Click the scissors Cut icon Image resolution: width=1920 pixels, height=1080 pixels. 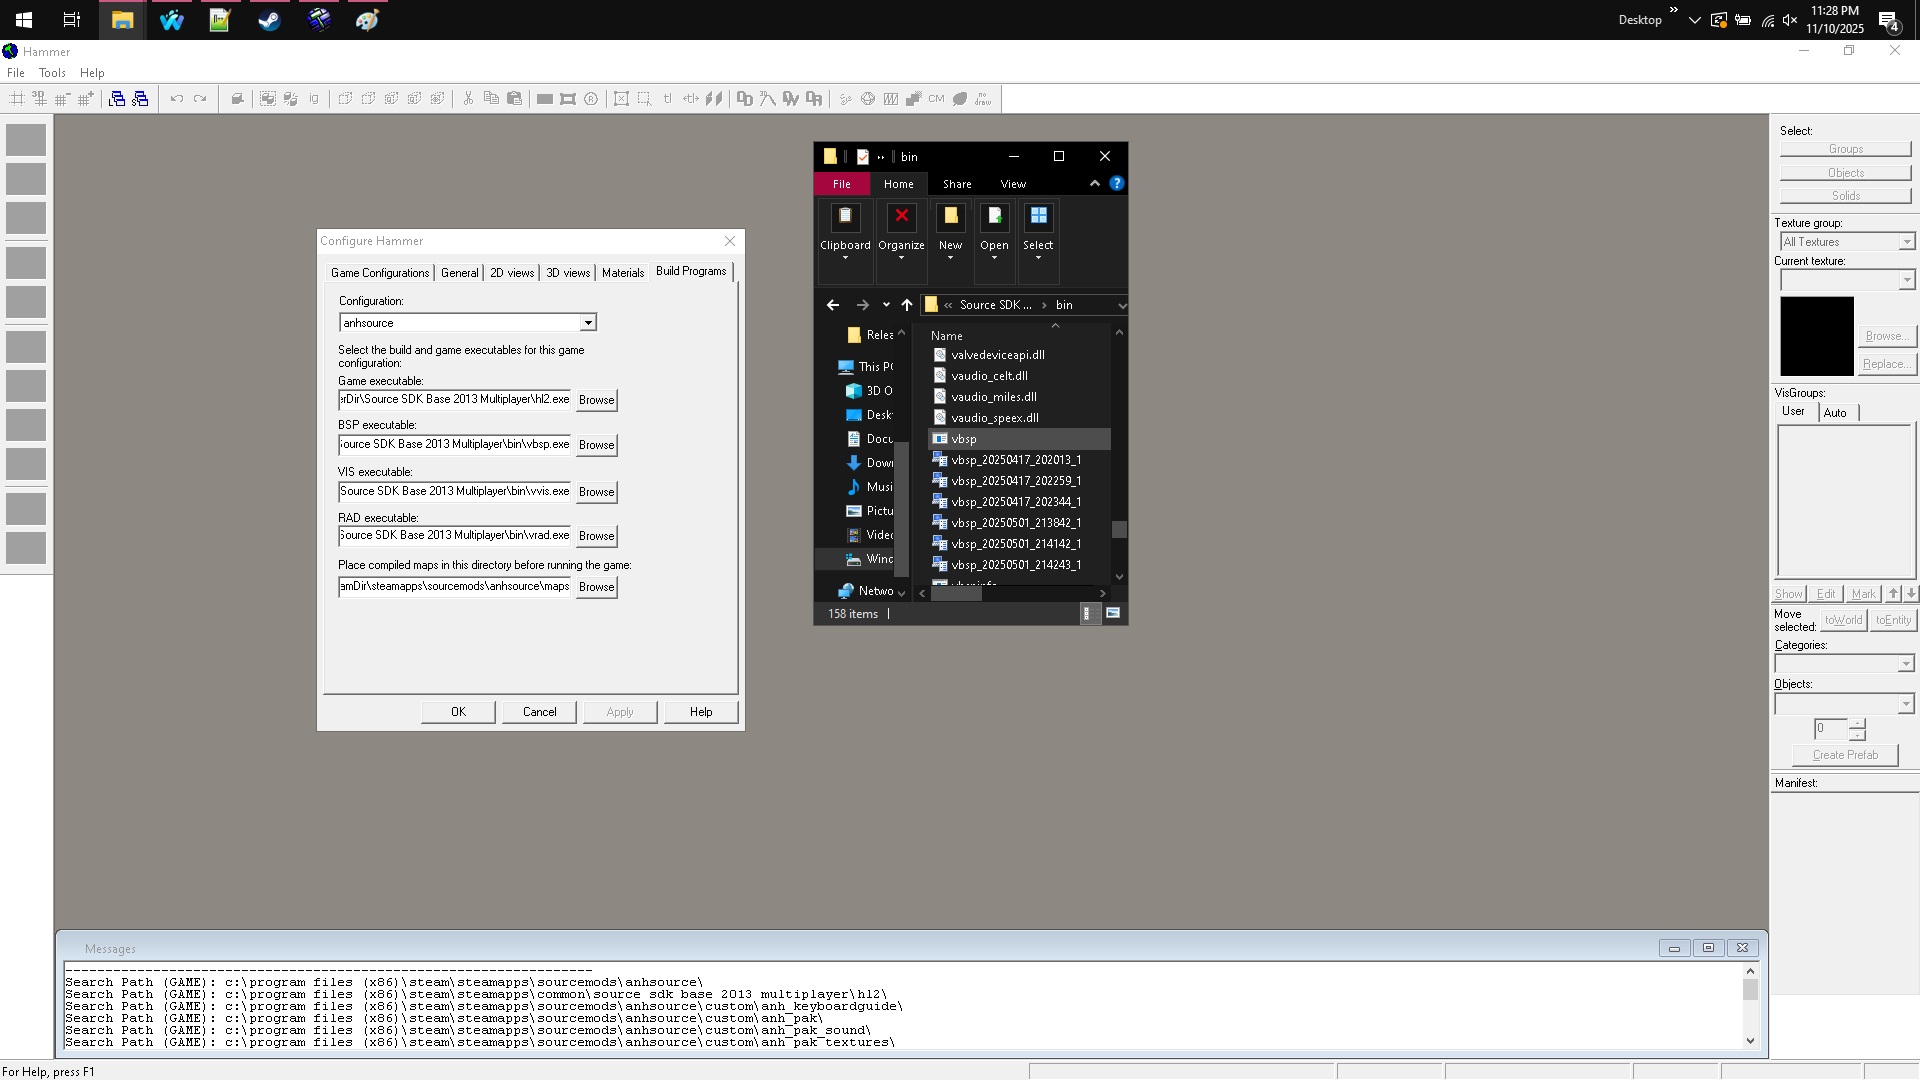(468, 99)
